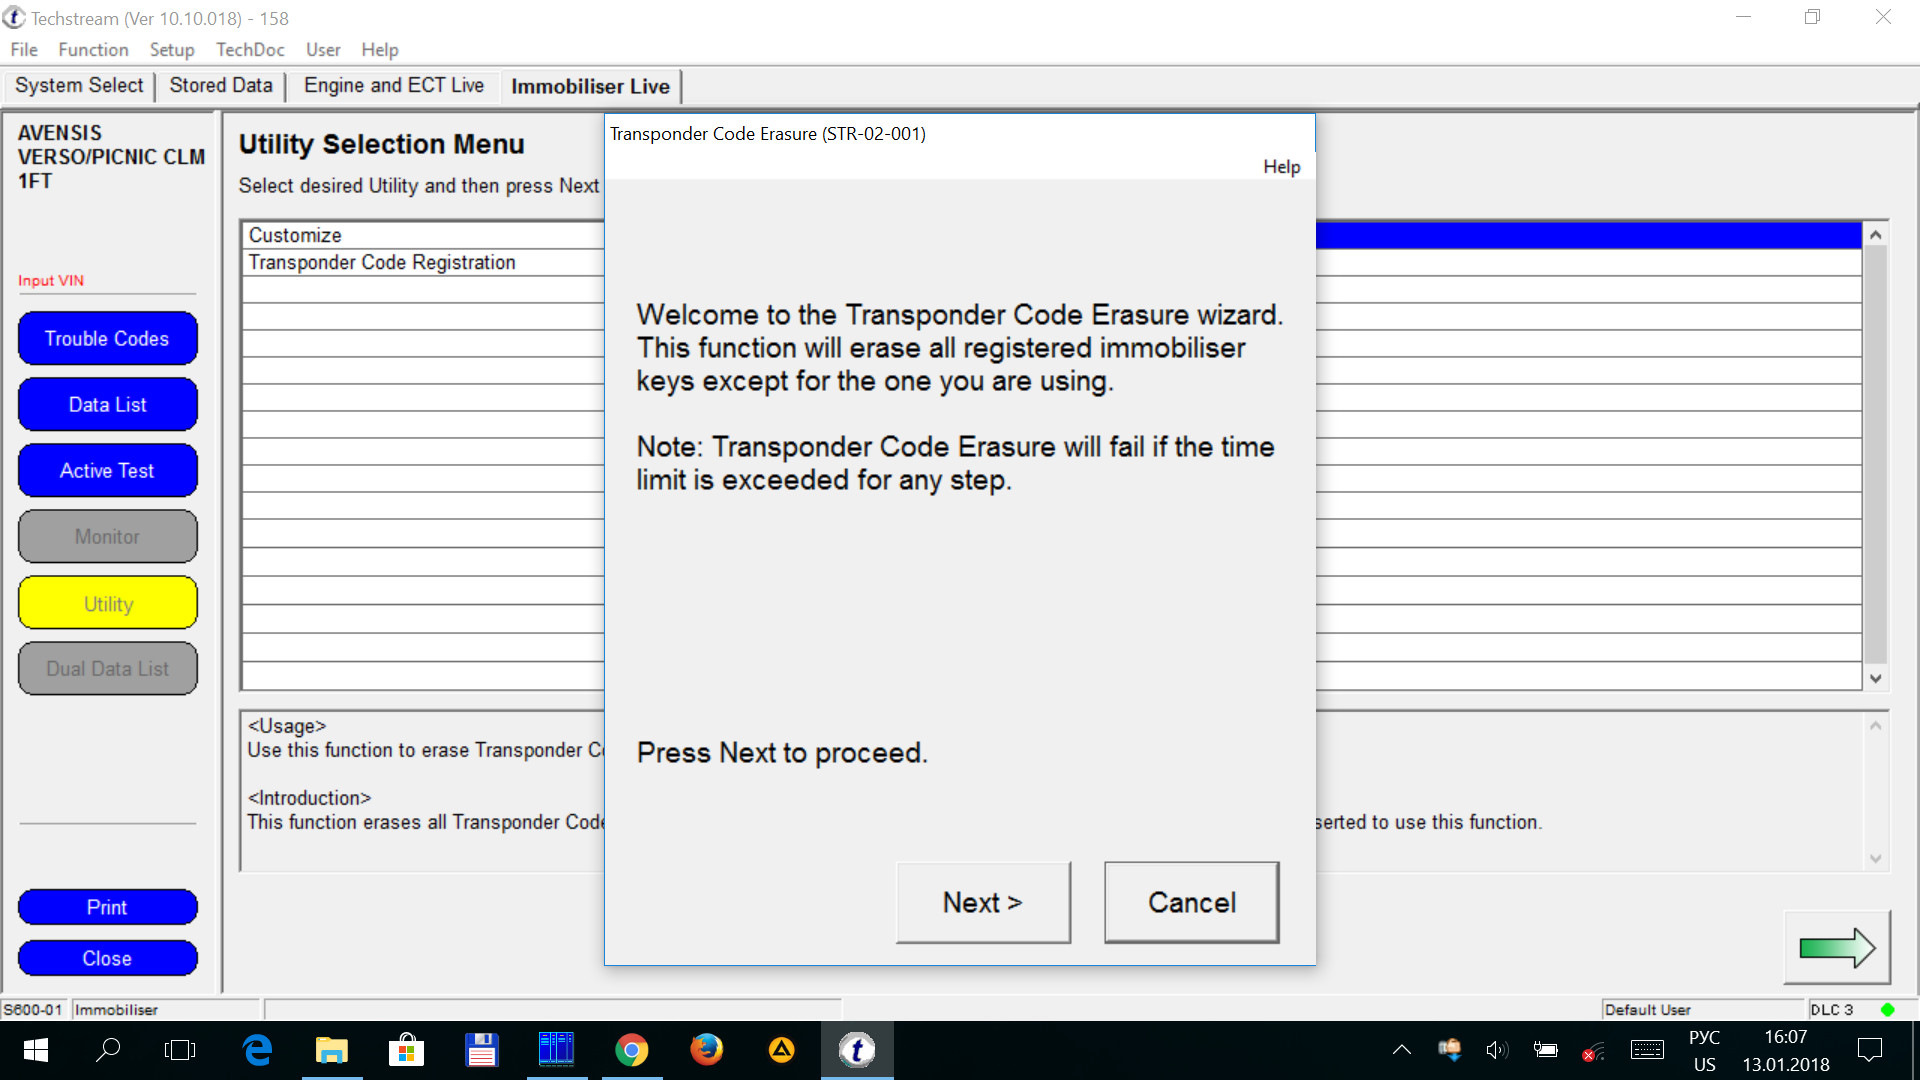Click the Data List button
The image size is (1920, 1080).
[107, 404]
